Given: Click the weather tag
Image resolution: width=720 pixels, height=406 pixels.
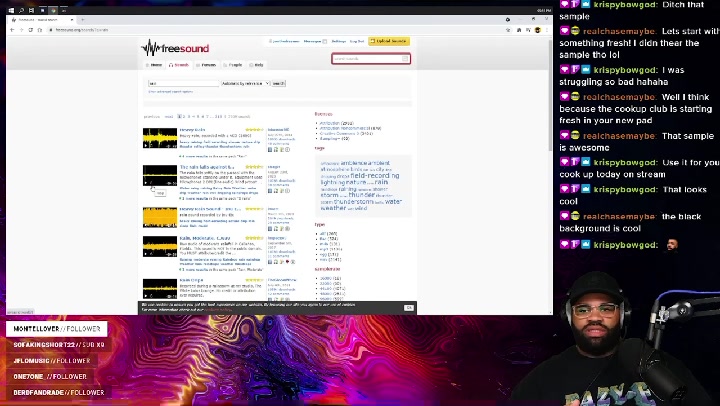Looking at the screenshot, I should [333, 208].
